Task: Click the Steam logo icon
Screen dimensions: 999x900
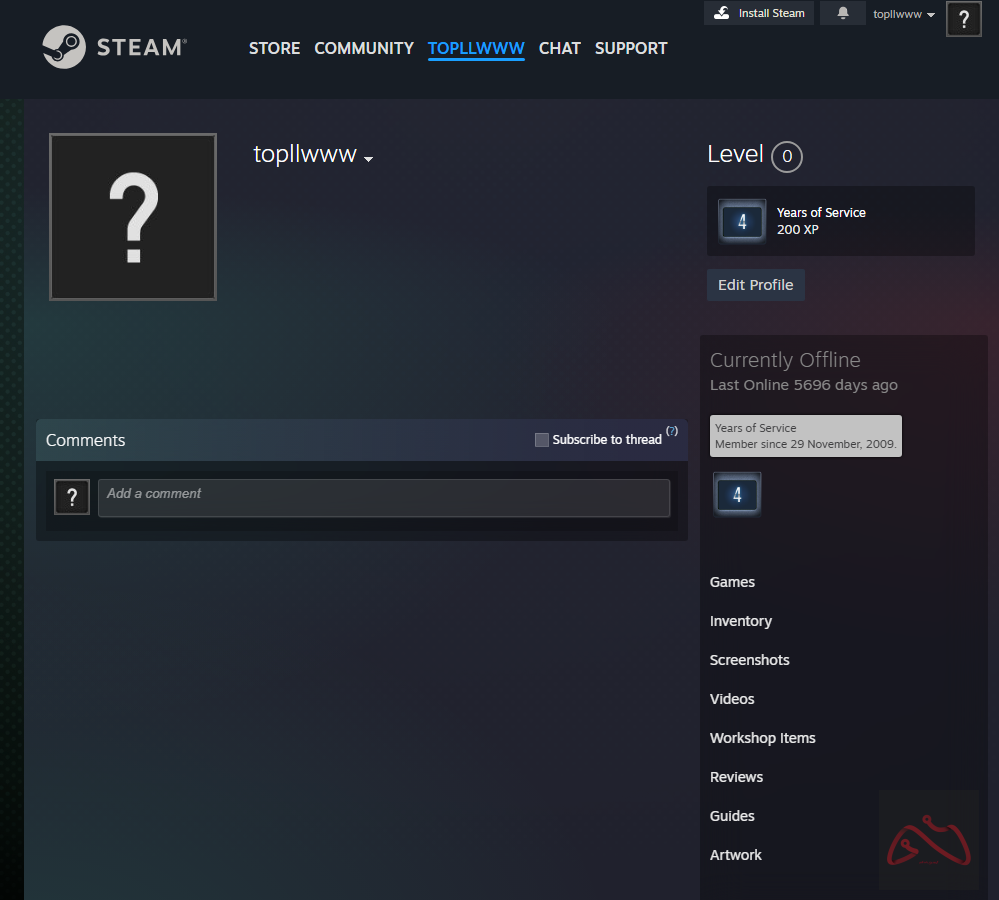Action: (64, 47)
